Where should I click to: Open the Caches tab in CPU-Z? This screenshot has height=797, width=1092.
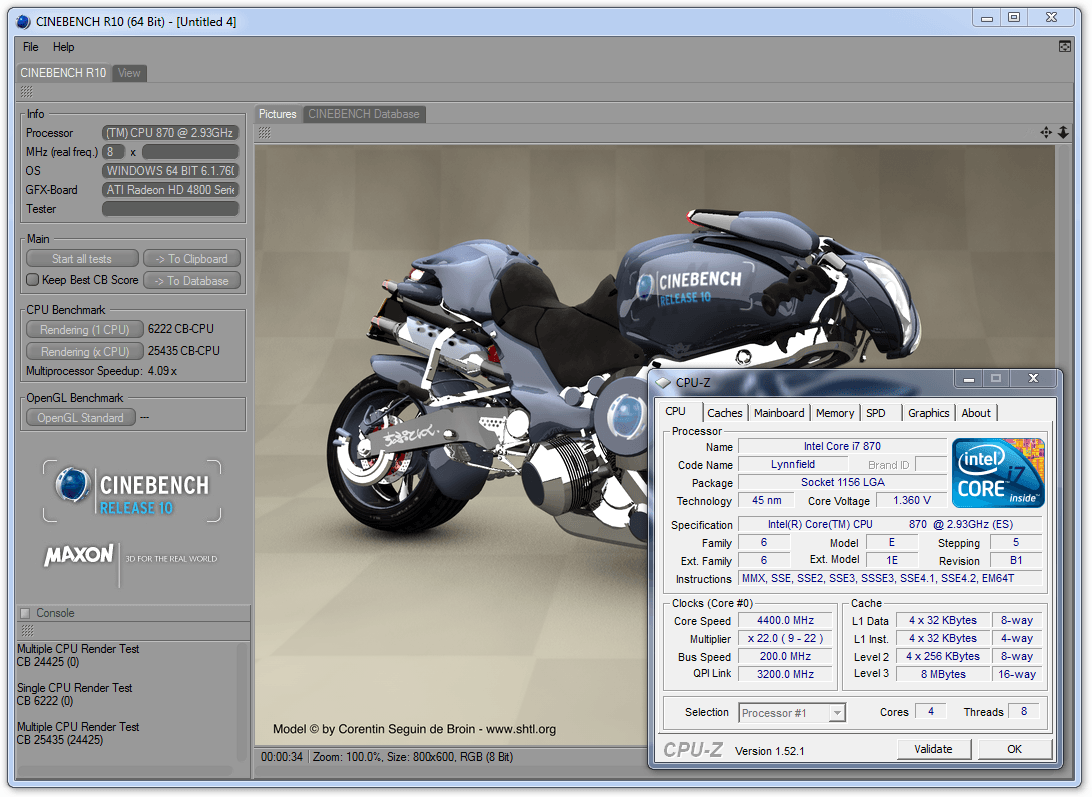point(725,413)
